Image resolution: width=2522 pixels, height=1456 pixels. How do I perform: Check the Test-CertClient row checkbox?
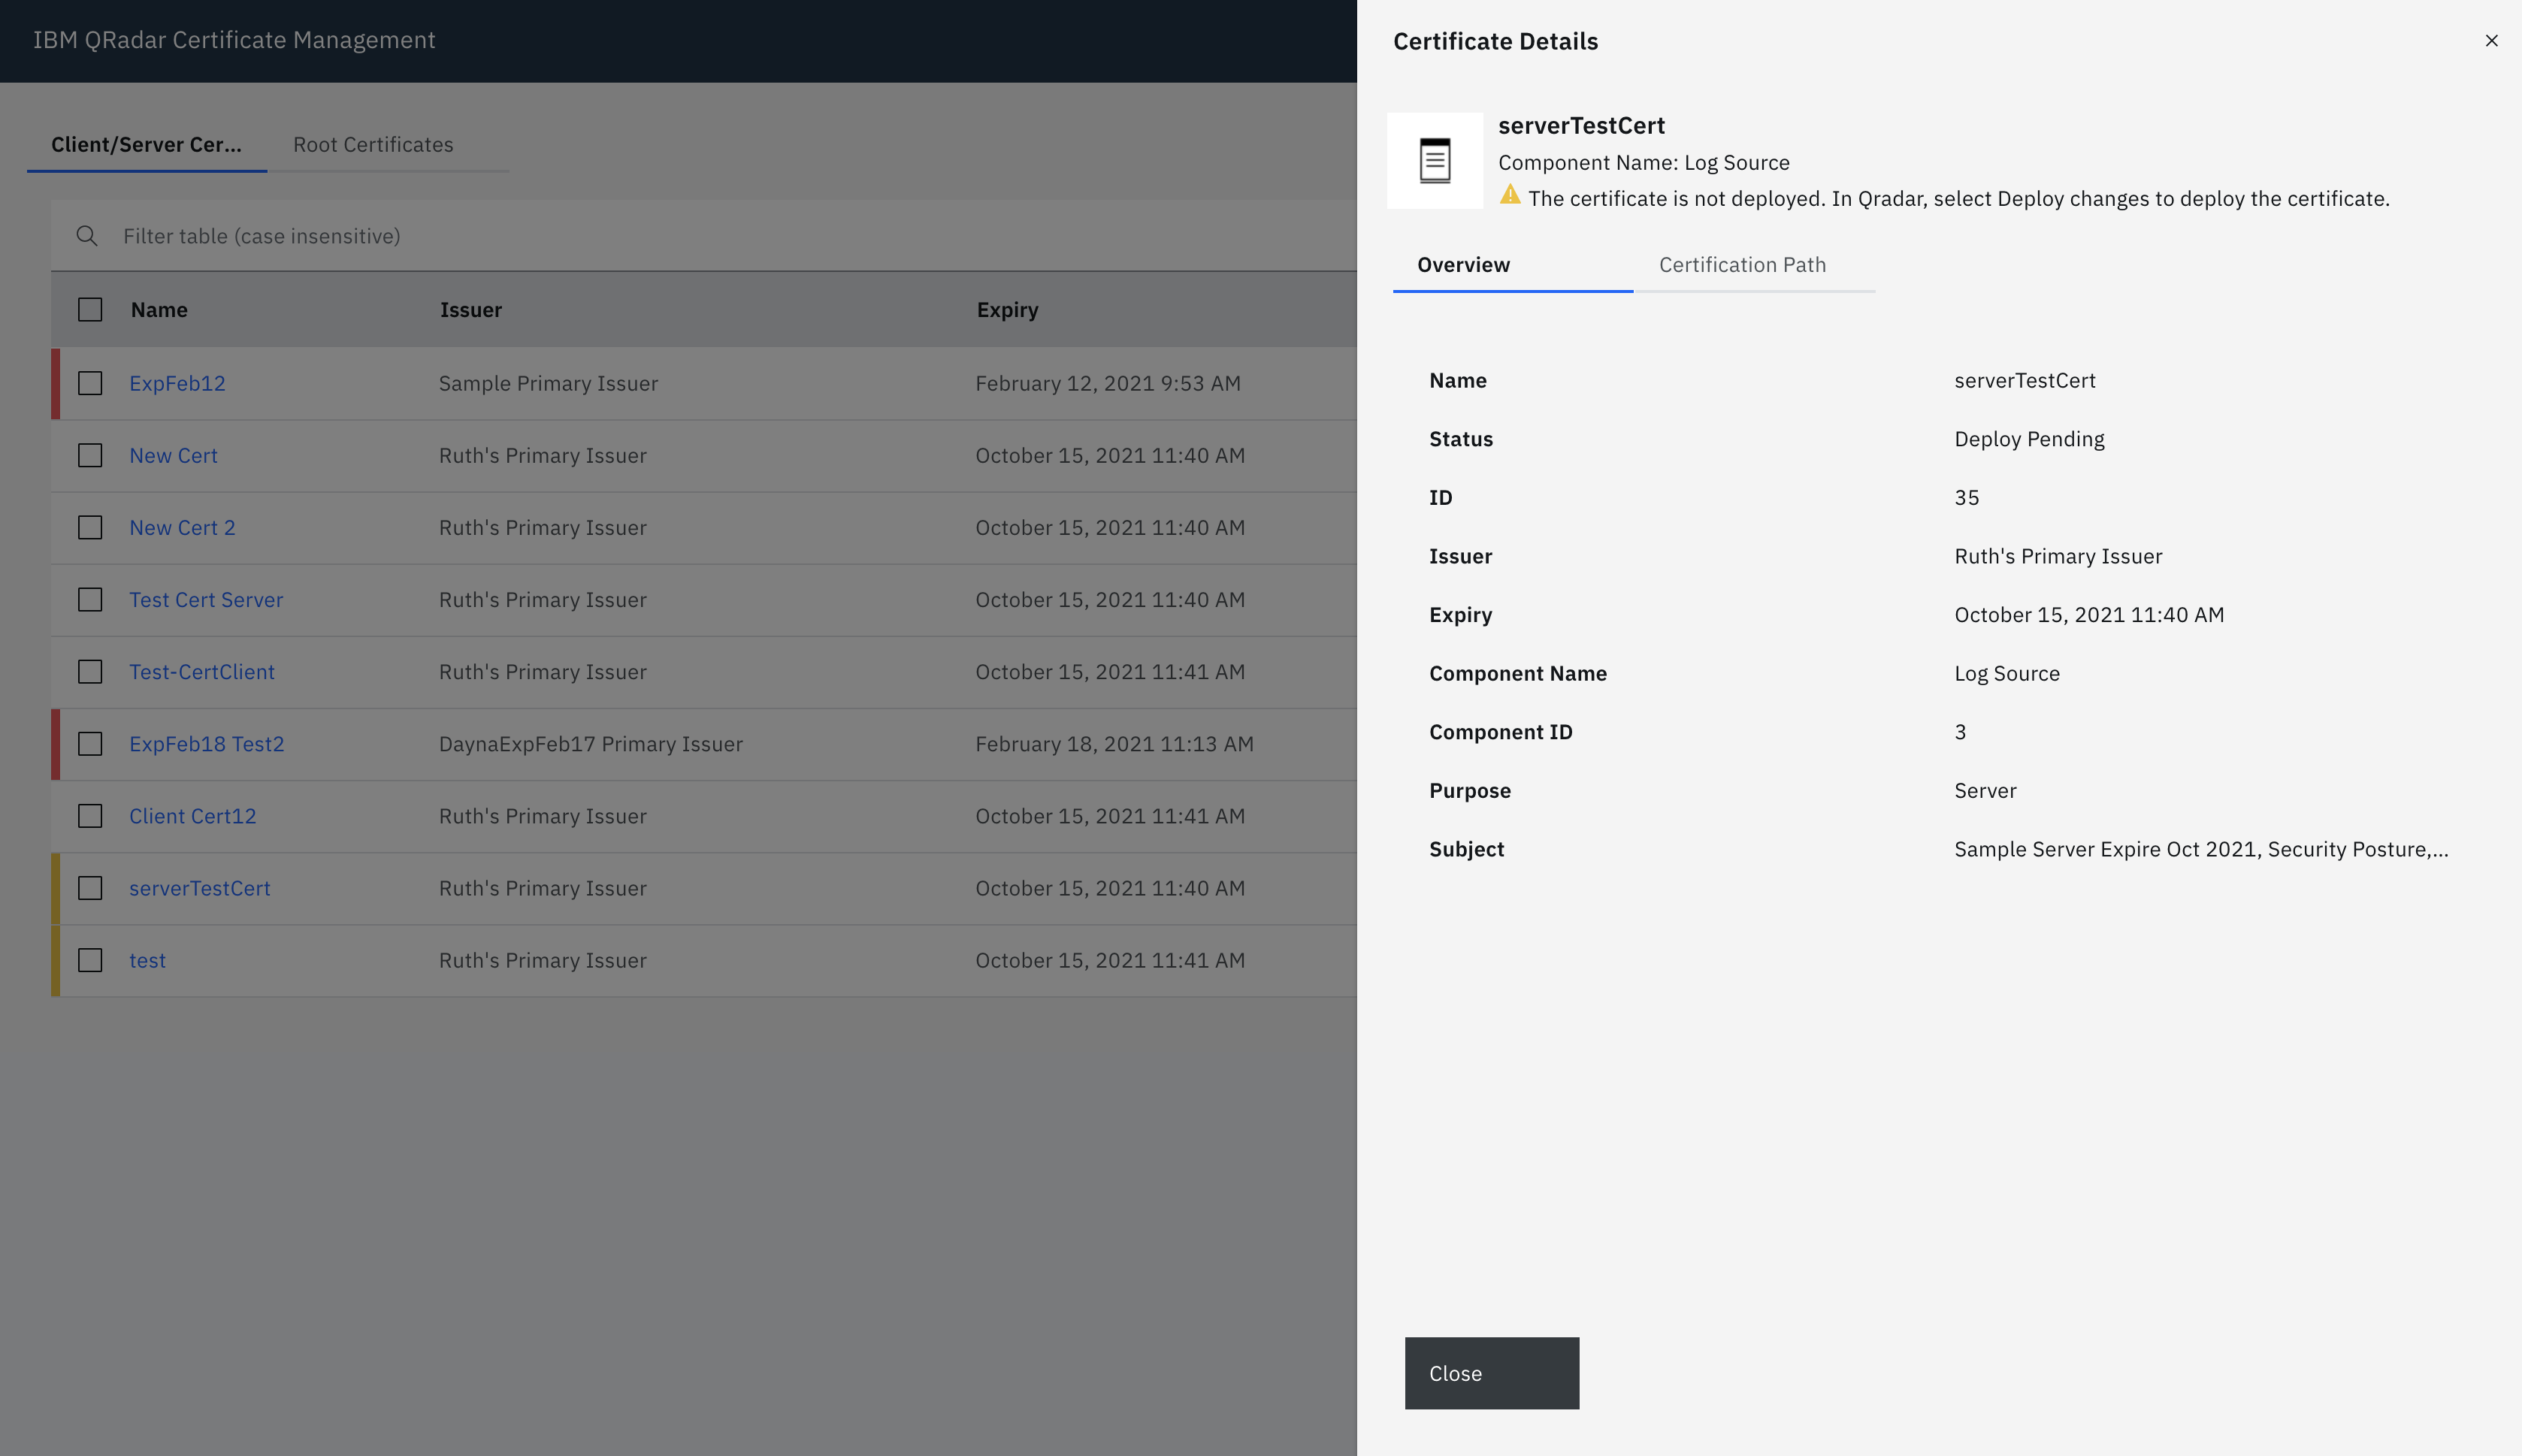click(90, 672)
